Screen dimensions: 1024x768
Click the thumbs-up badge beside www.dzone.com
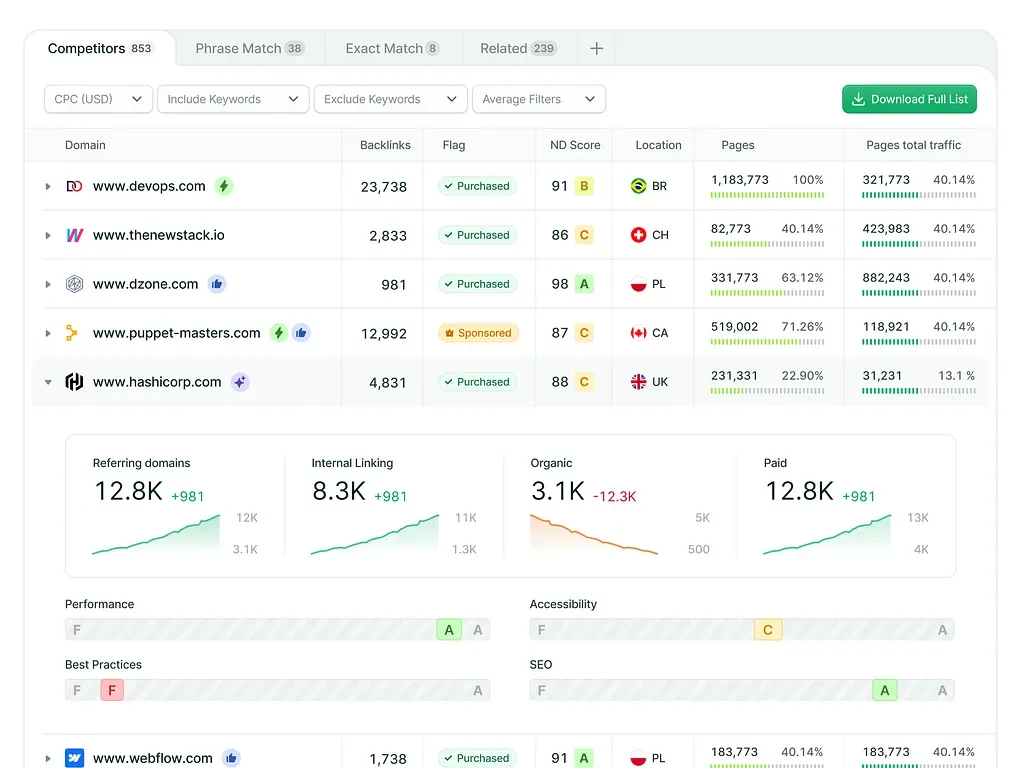coord(217,284)
